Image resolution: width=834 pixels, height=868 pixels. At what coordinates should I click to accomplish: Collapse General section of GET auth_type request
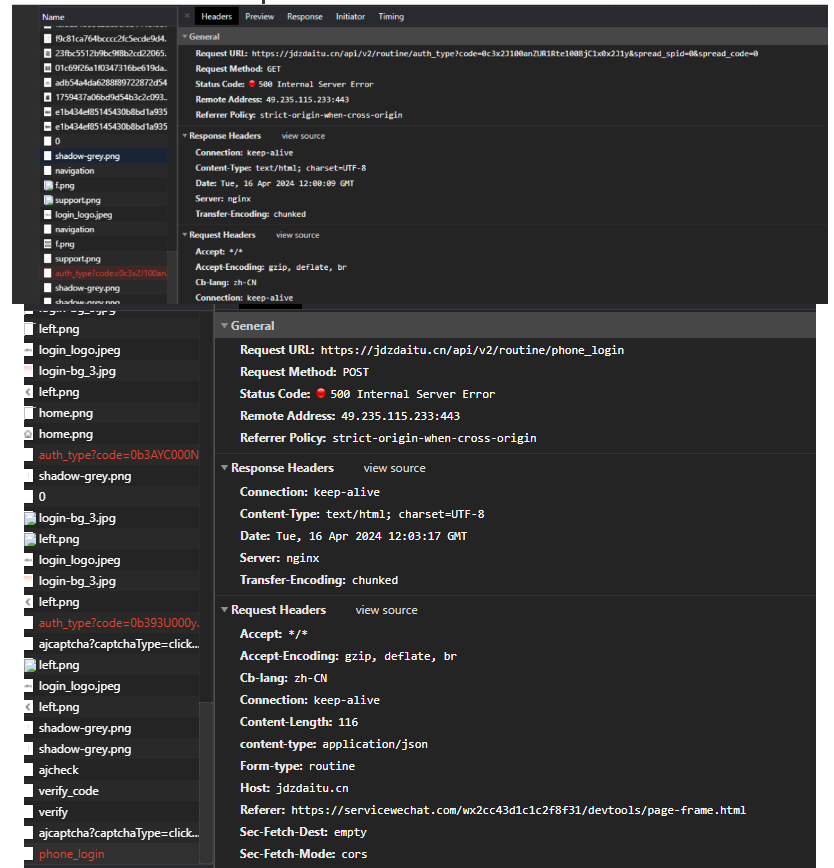click(184, 37)
